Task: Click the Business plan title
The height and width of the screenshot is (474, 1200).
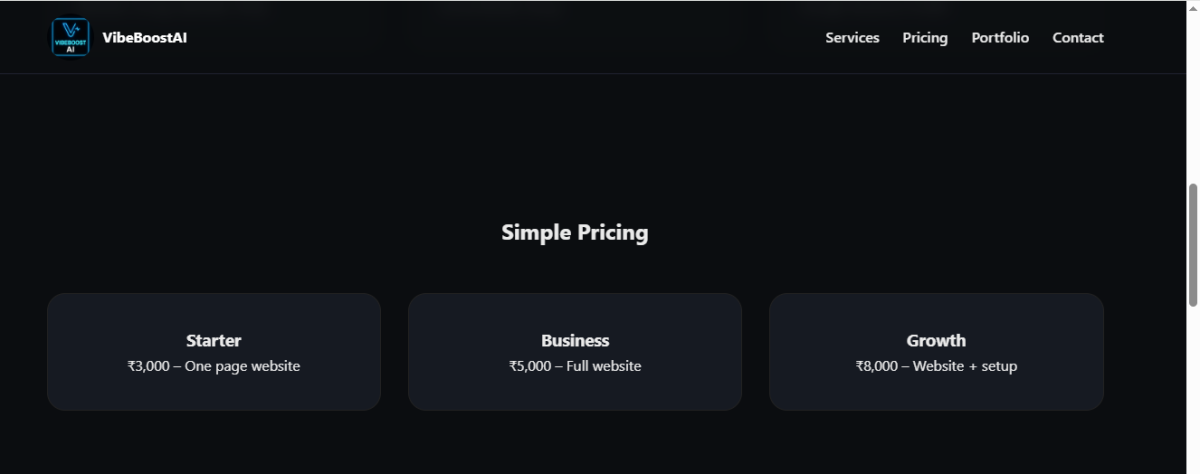Action: tap(575, 340)
